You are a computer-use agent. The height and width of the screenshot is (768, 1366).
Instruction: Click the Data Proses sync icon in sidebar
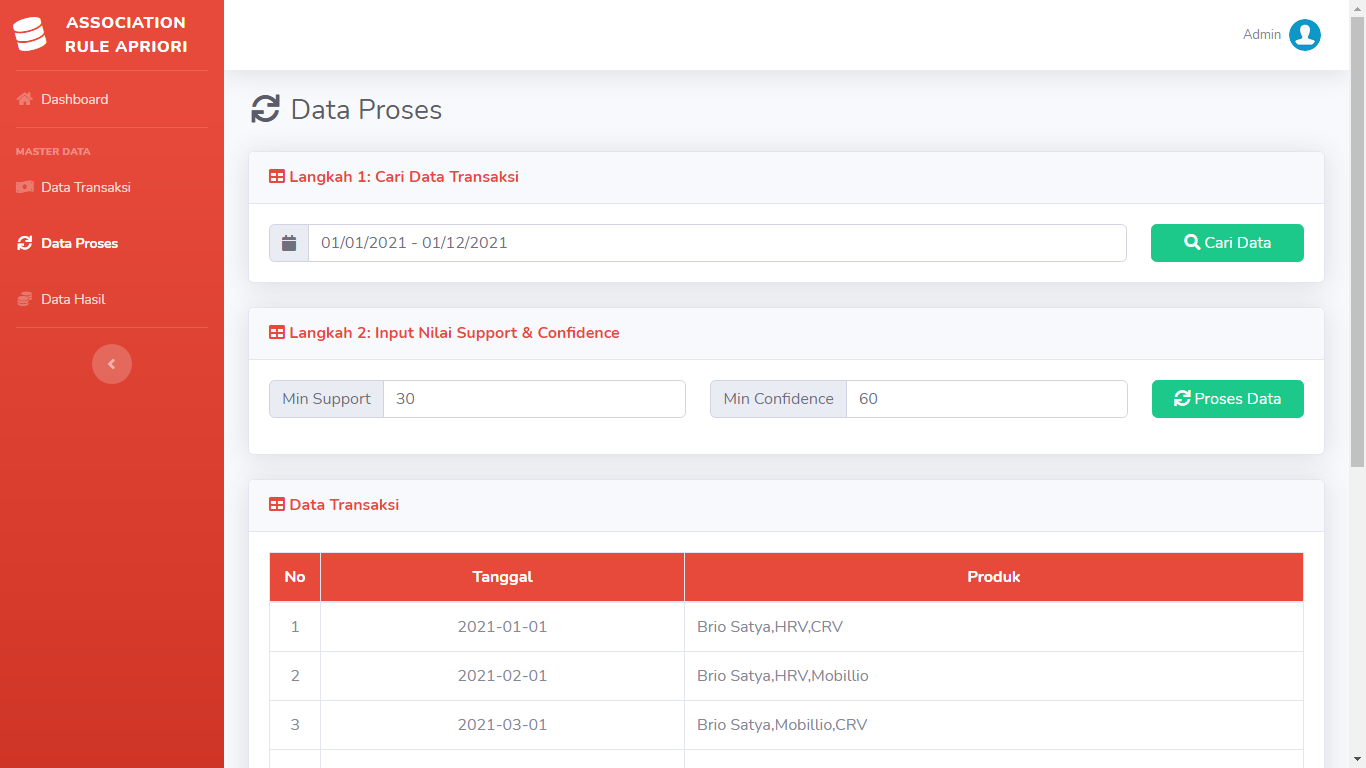point(25,243)
